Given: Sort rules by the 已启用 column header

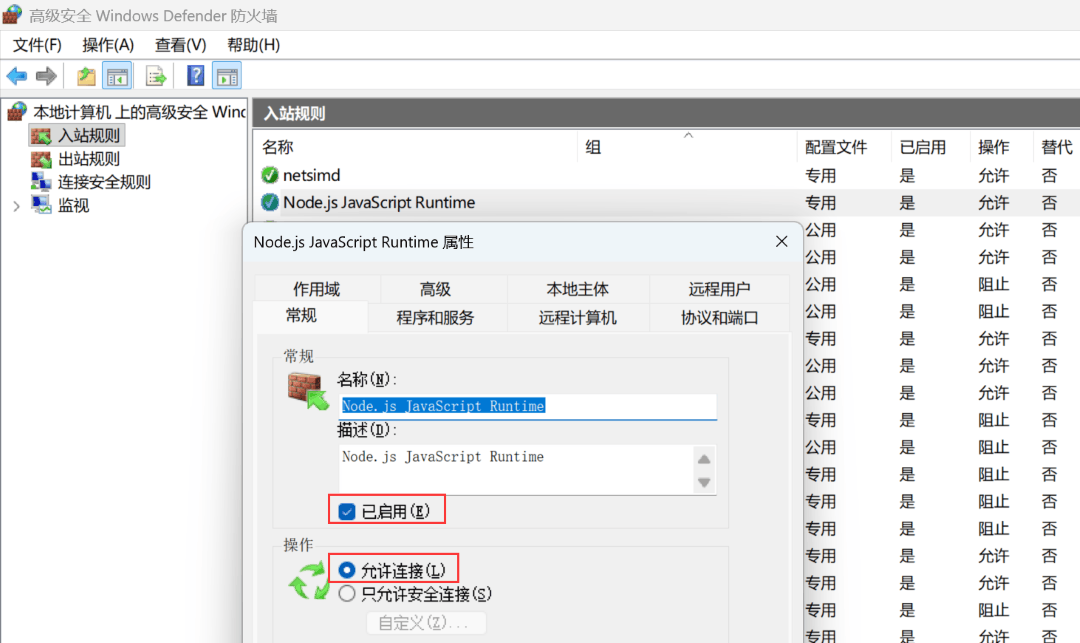Looking at the screenshot, I should coord(930,147).
